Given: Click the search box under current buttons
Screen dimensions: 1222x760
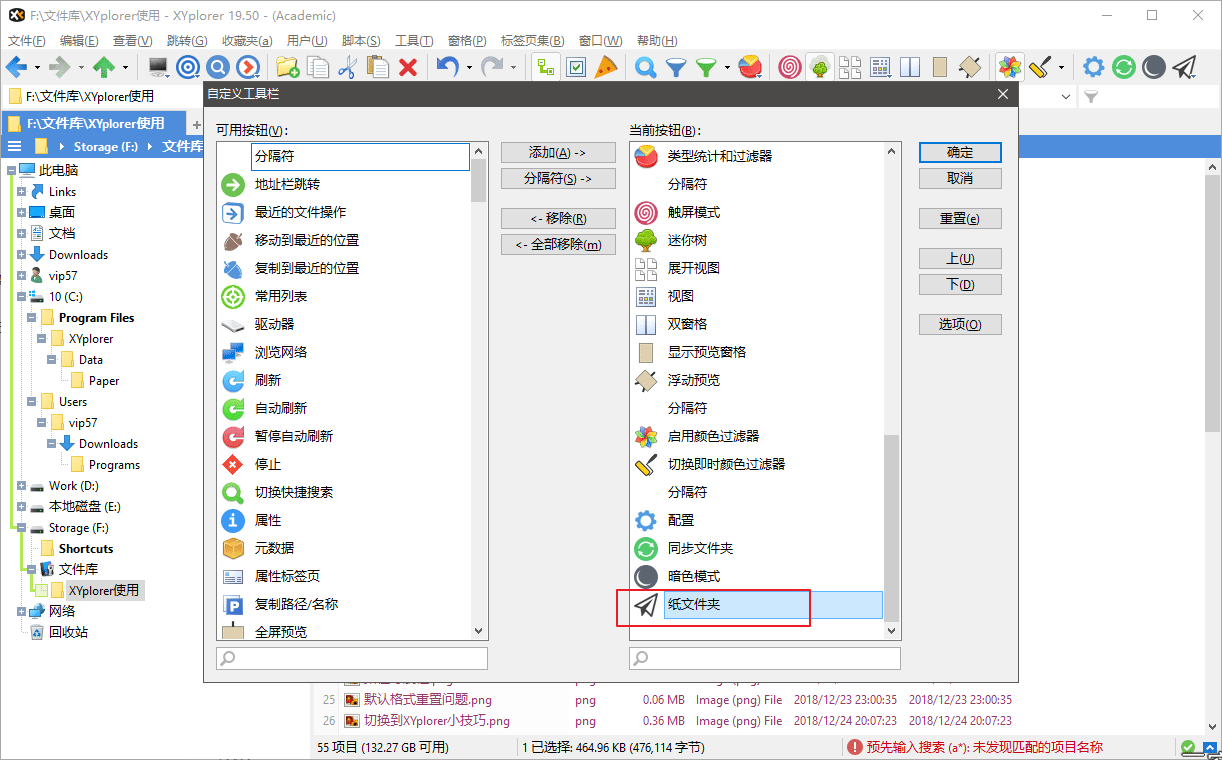Looking at the screenshot, I should [765, 658].
